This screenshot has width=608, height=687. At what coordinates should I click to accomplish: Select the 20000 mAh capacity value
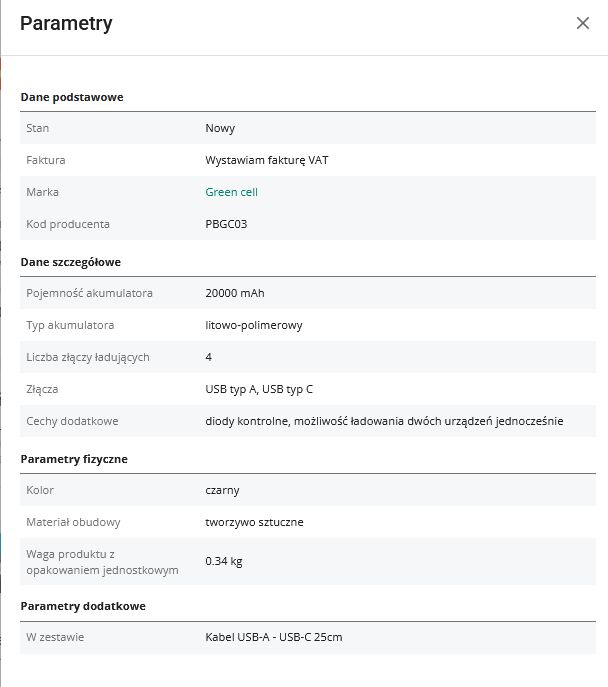coord(235,293)
